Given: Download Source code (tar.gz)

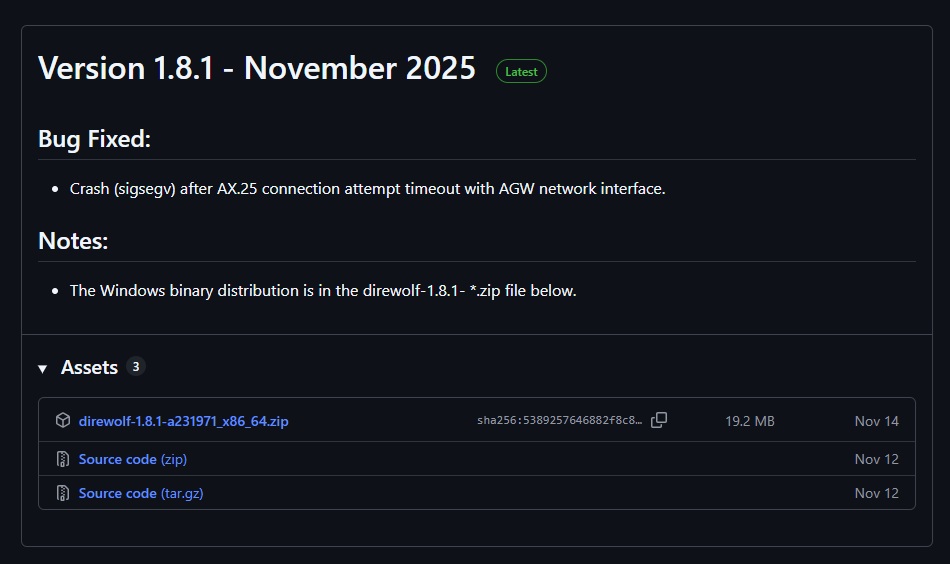Looking at the screenshot, I should point(141,493).
